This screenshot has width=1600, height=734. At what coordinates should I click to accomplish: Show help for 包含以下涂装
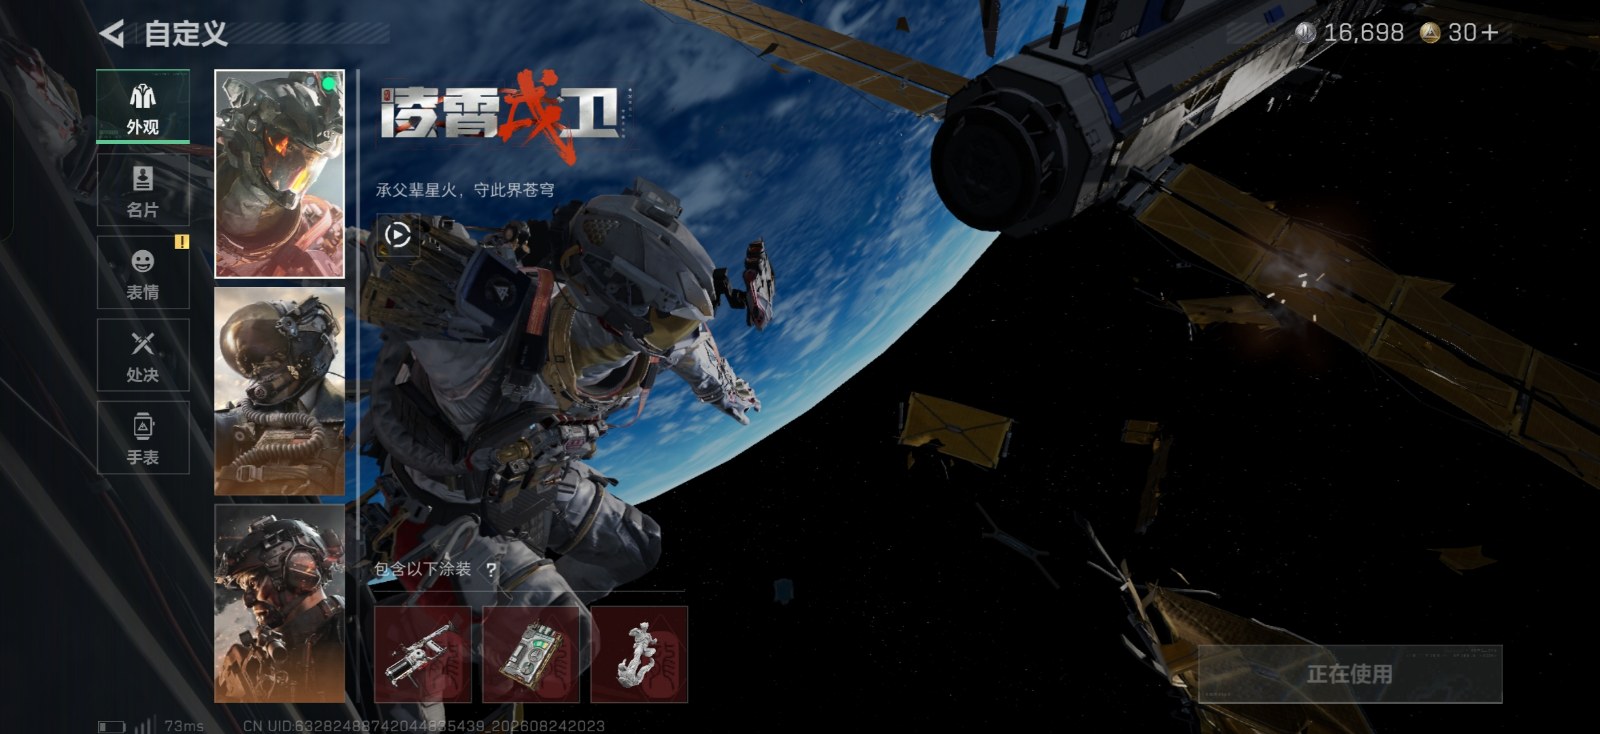click(x=491, y=570)
